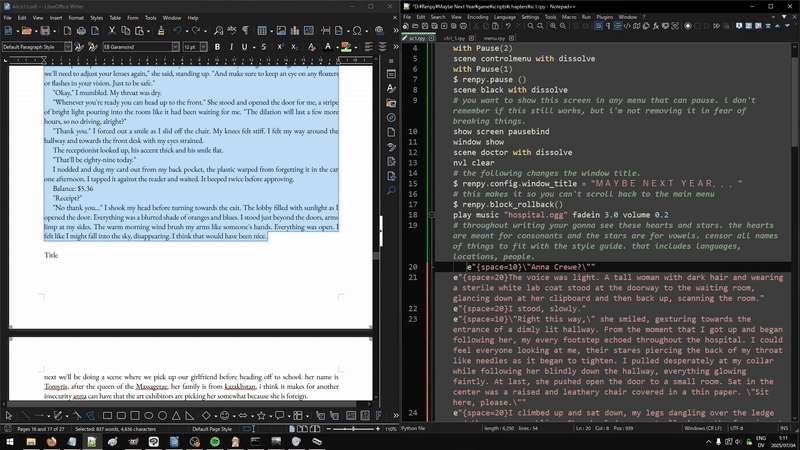Image resolution: width=800 pixels, height=450 pixels.
Task: Toggle automatic spell check abc icon
Action: 232,31
